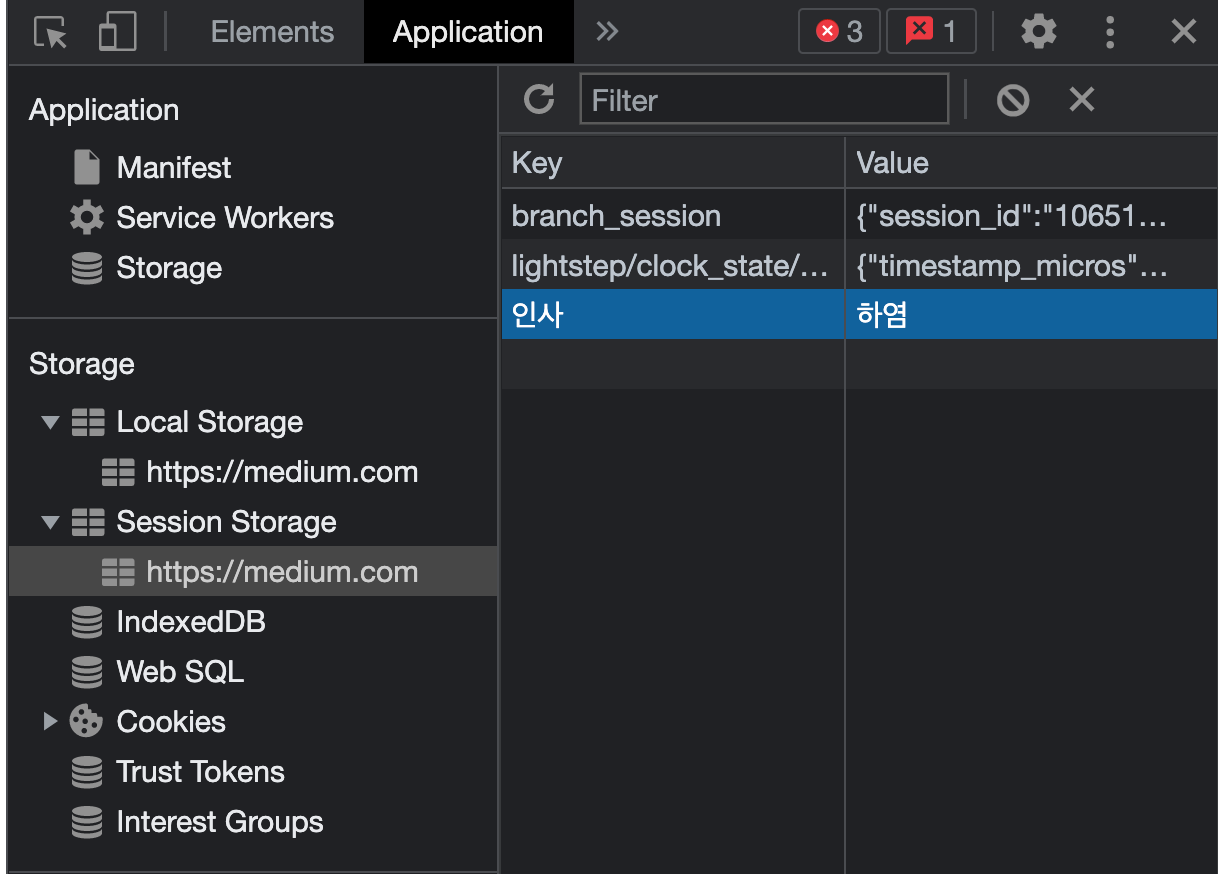The width and height of the screenshot is (1218, 874).
Task: Select the Application tab
Action: click(468, 32)
